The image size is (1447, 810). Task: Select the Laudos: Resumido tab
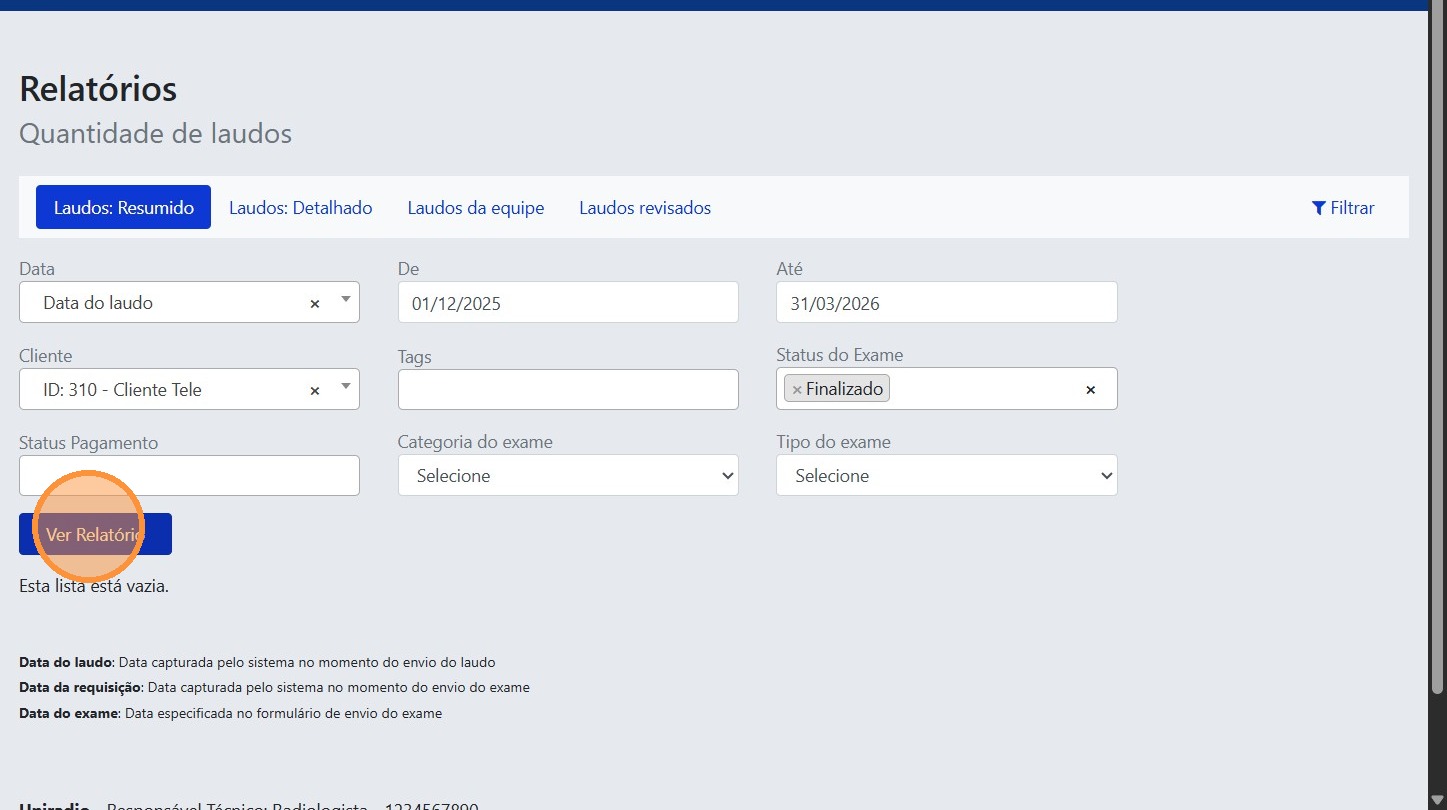pyautogui.click(x=123, y=208)
